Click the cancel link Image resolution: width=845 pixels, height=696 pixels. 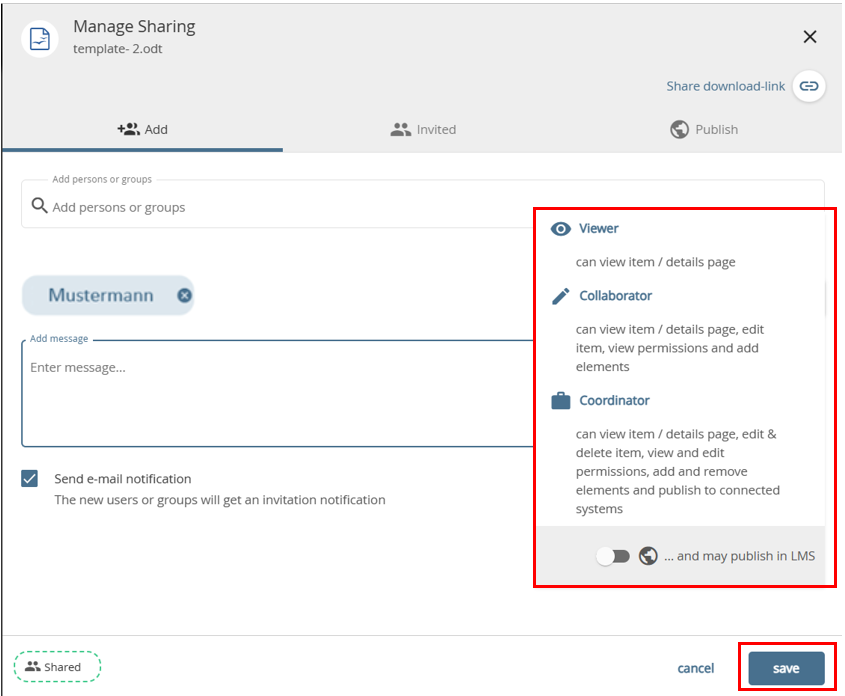(x=695, y=668)
